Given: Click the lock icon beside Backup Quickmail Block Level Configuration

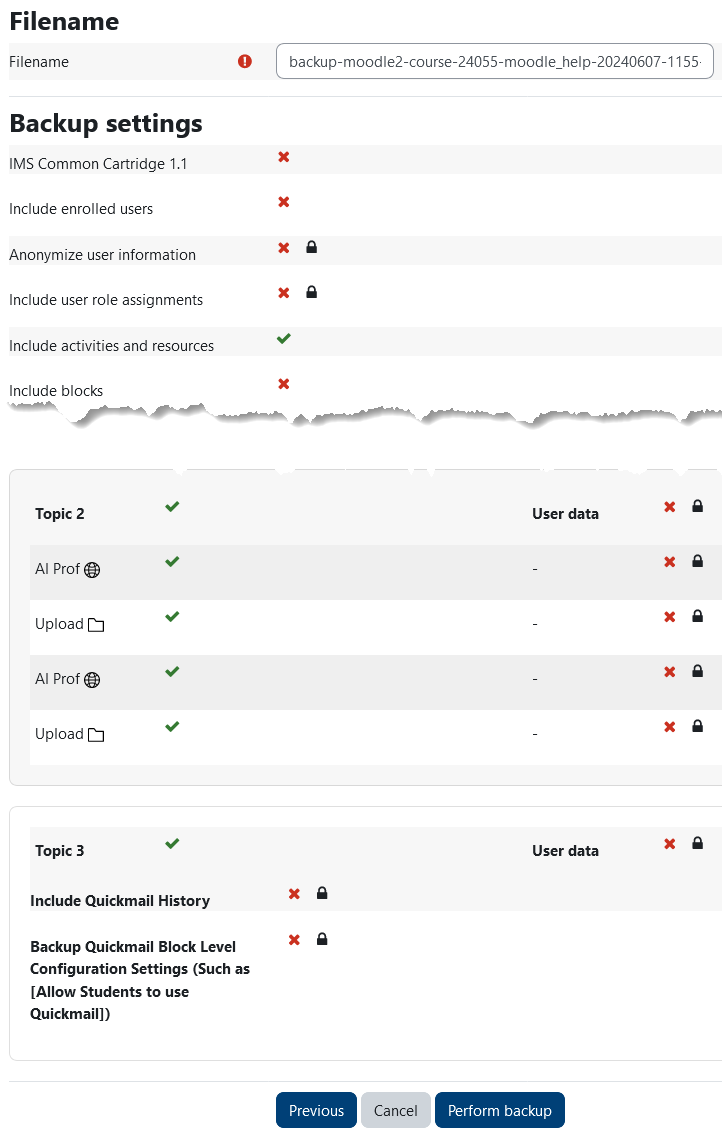Looking at the screenshot, I should (x=322, y=939).
